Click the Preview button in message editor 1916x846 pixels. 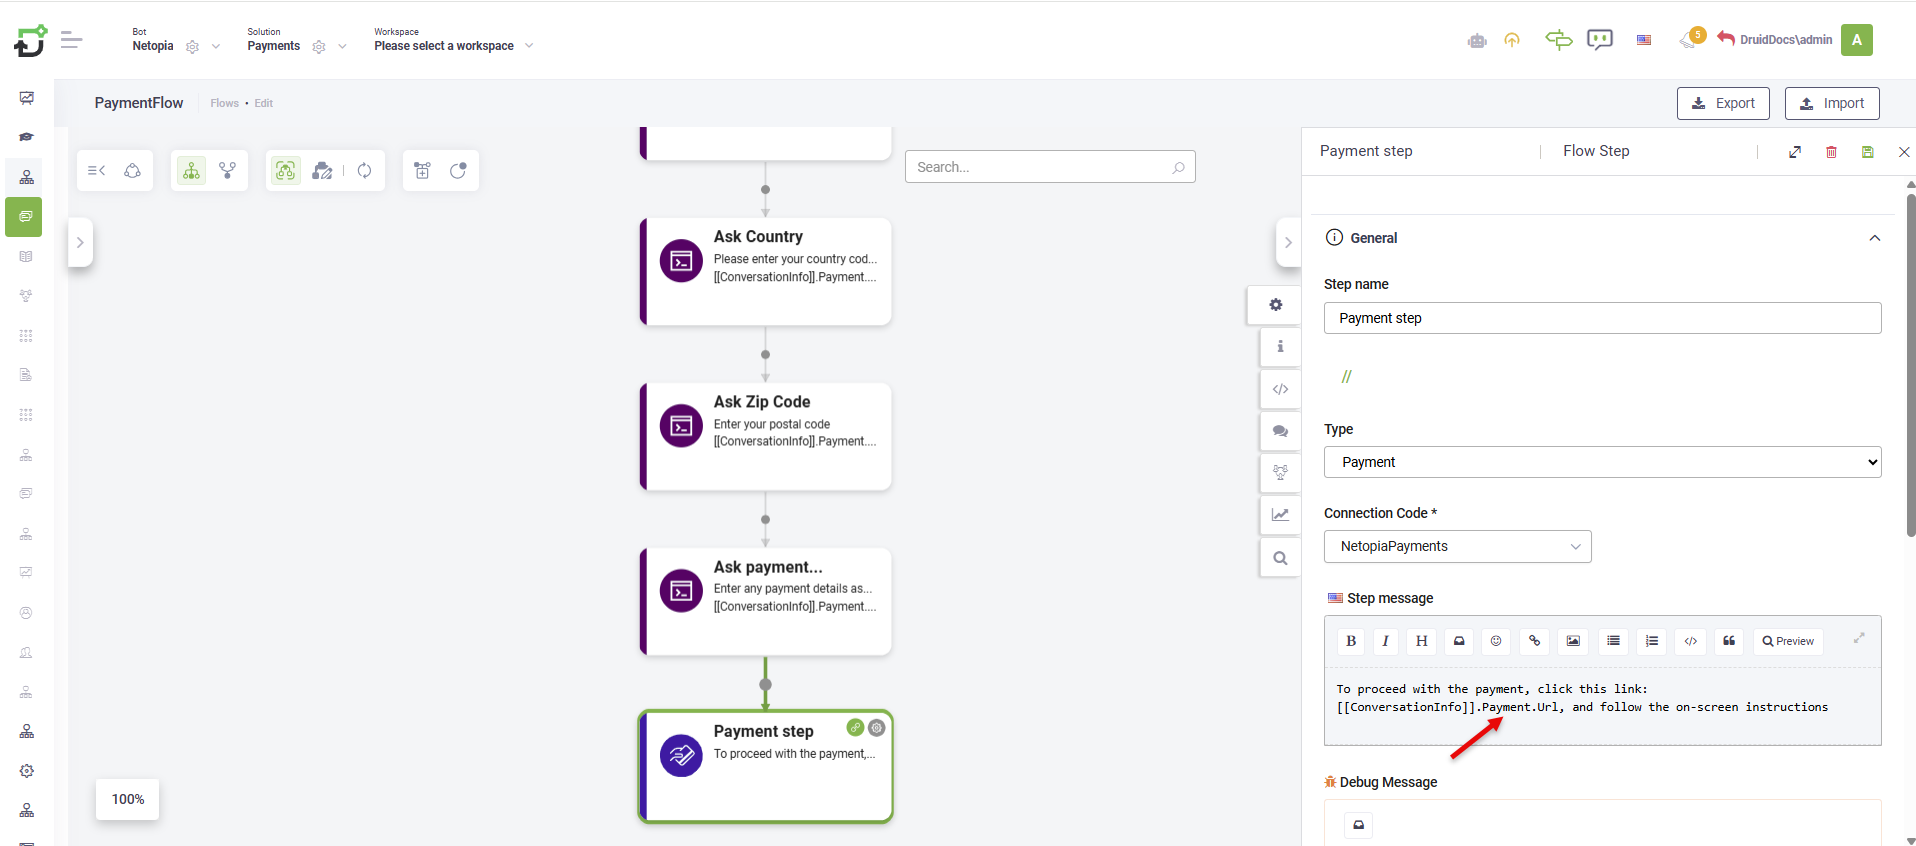(x=1788, y=641)
